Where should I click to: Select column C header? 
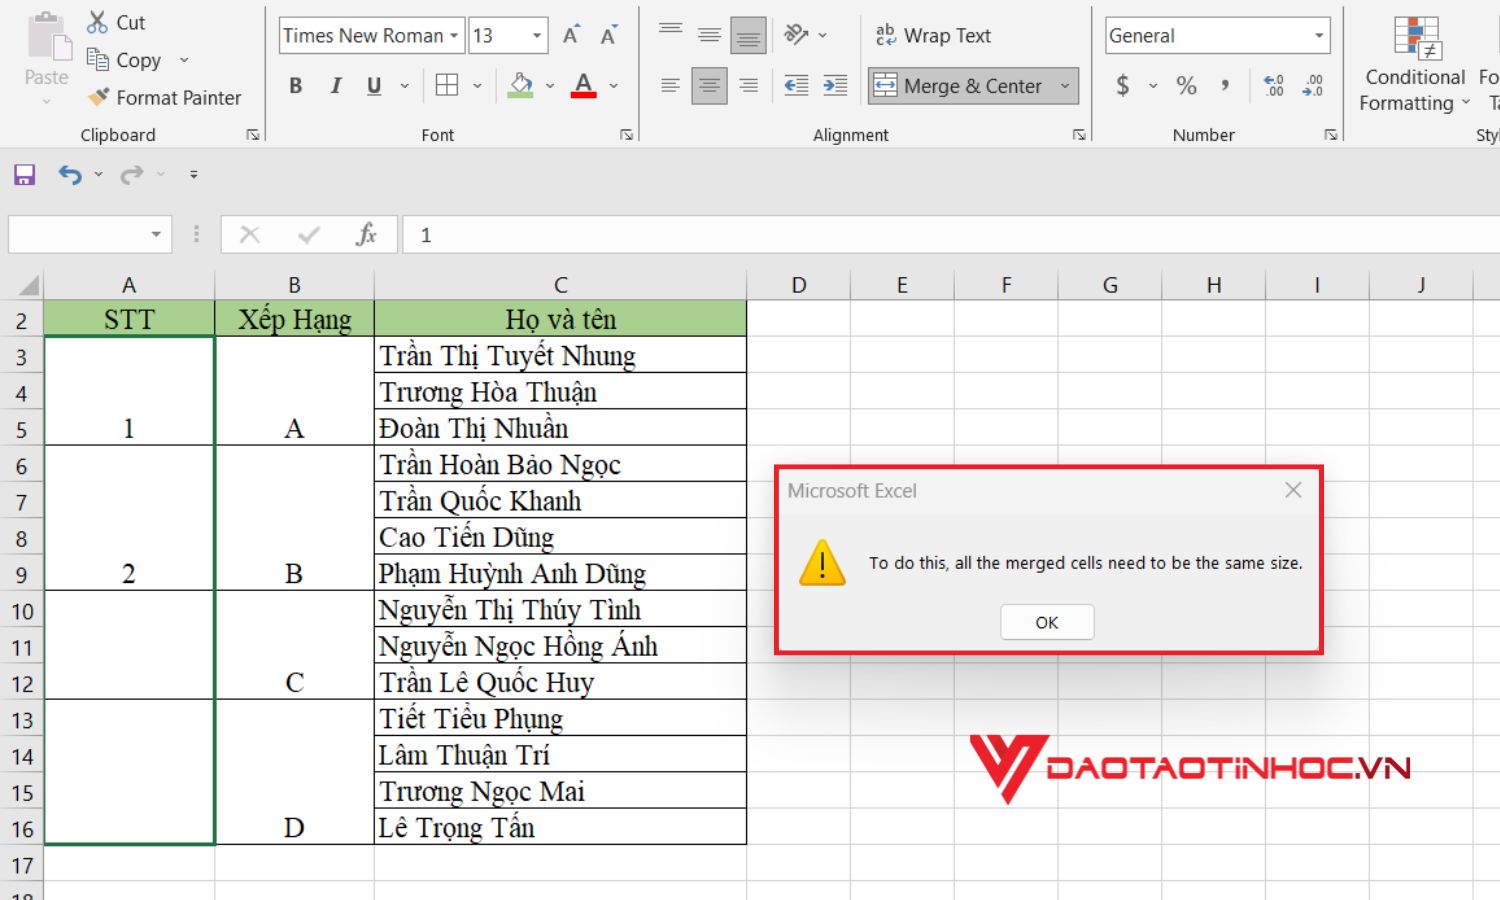[560, 285]
